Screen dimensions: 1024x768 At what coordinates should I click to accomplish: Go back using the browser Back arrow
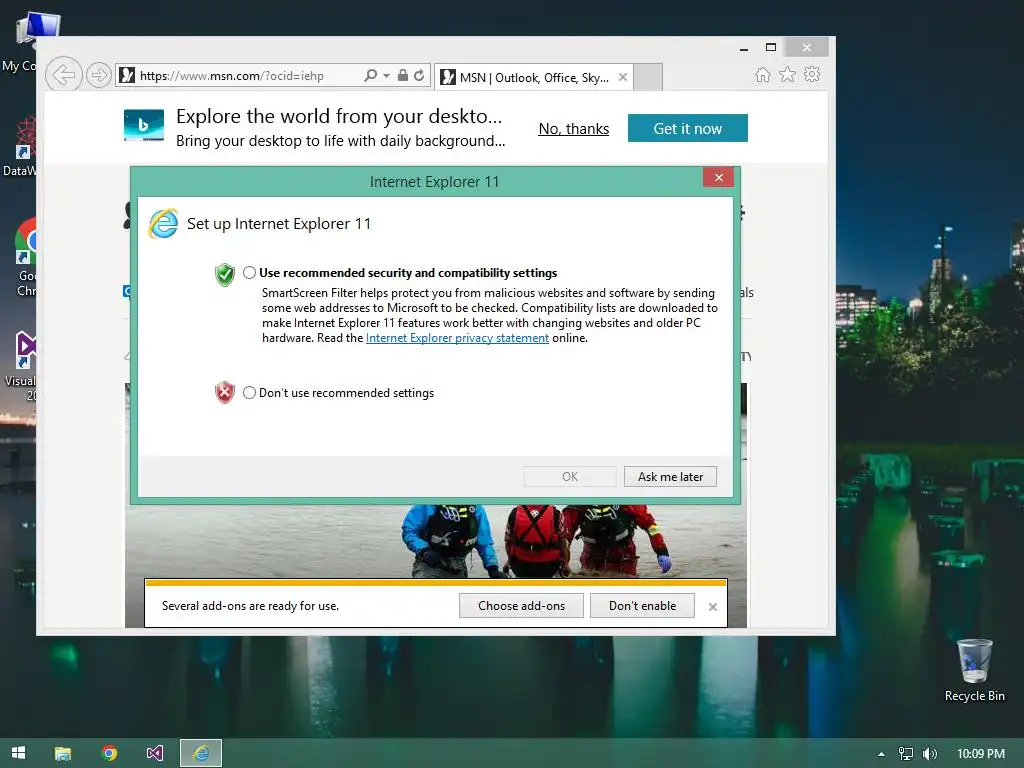pos(64,75)
